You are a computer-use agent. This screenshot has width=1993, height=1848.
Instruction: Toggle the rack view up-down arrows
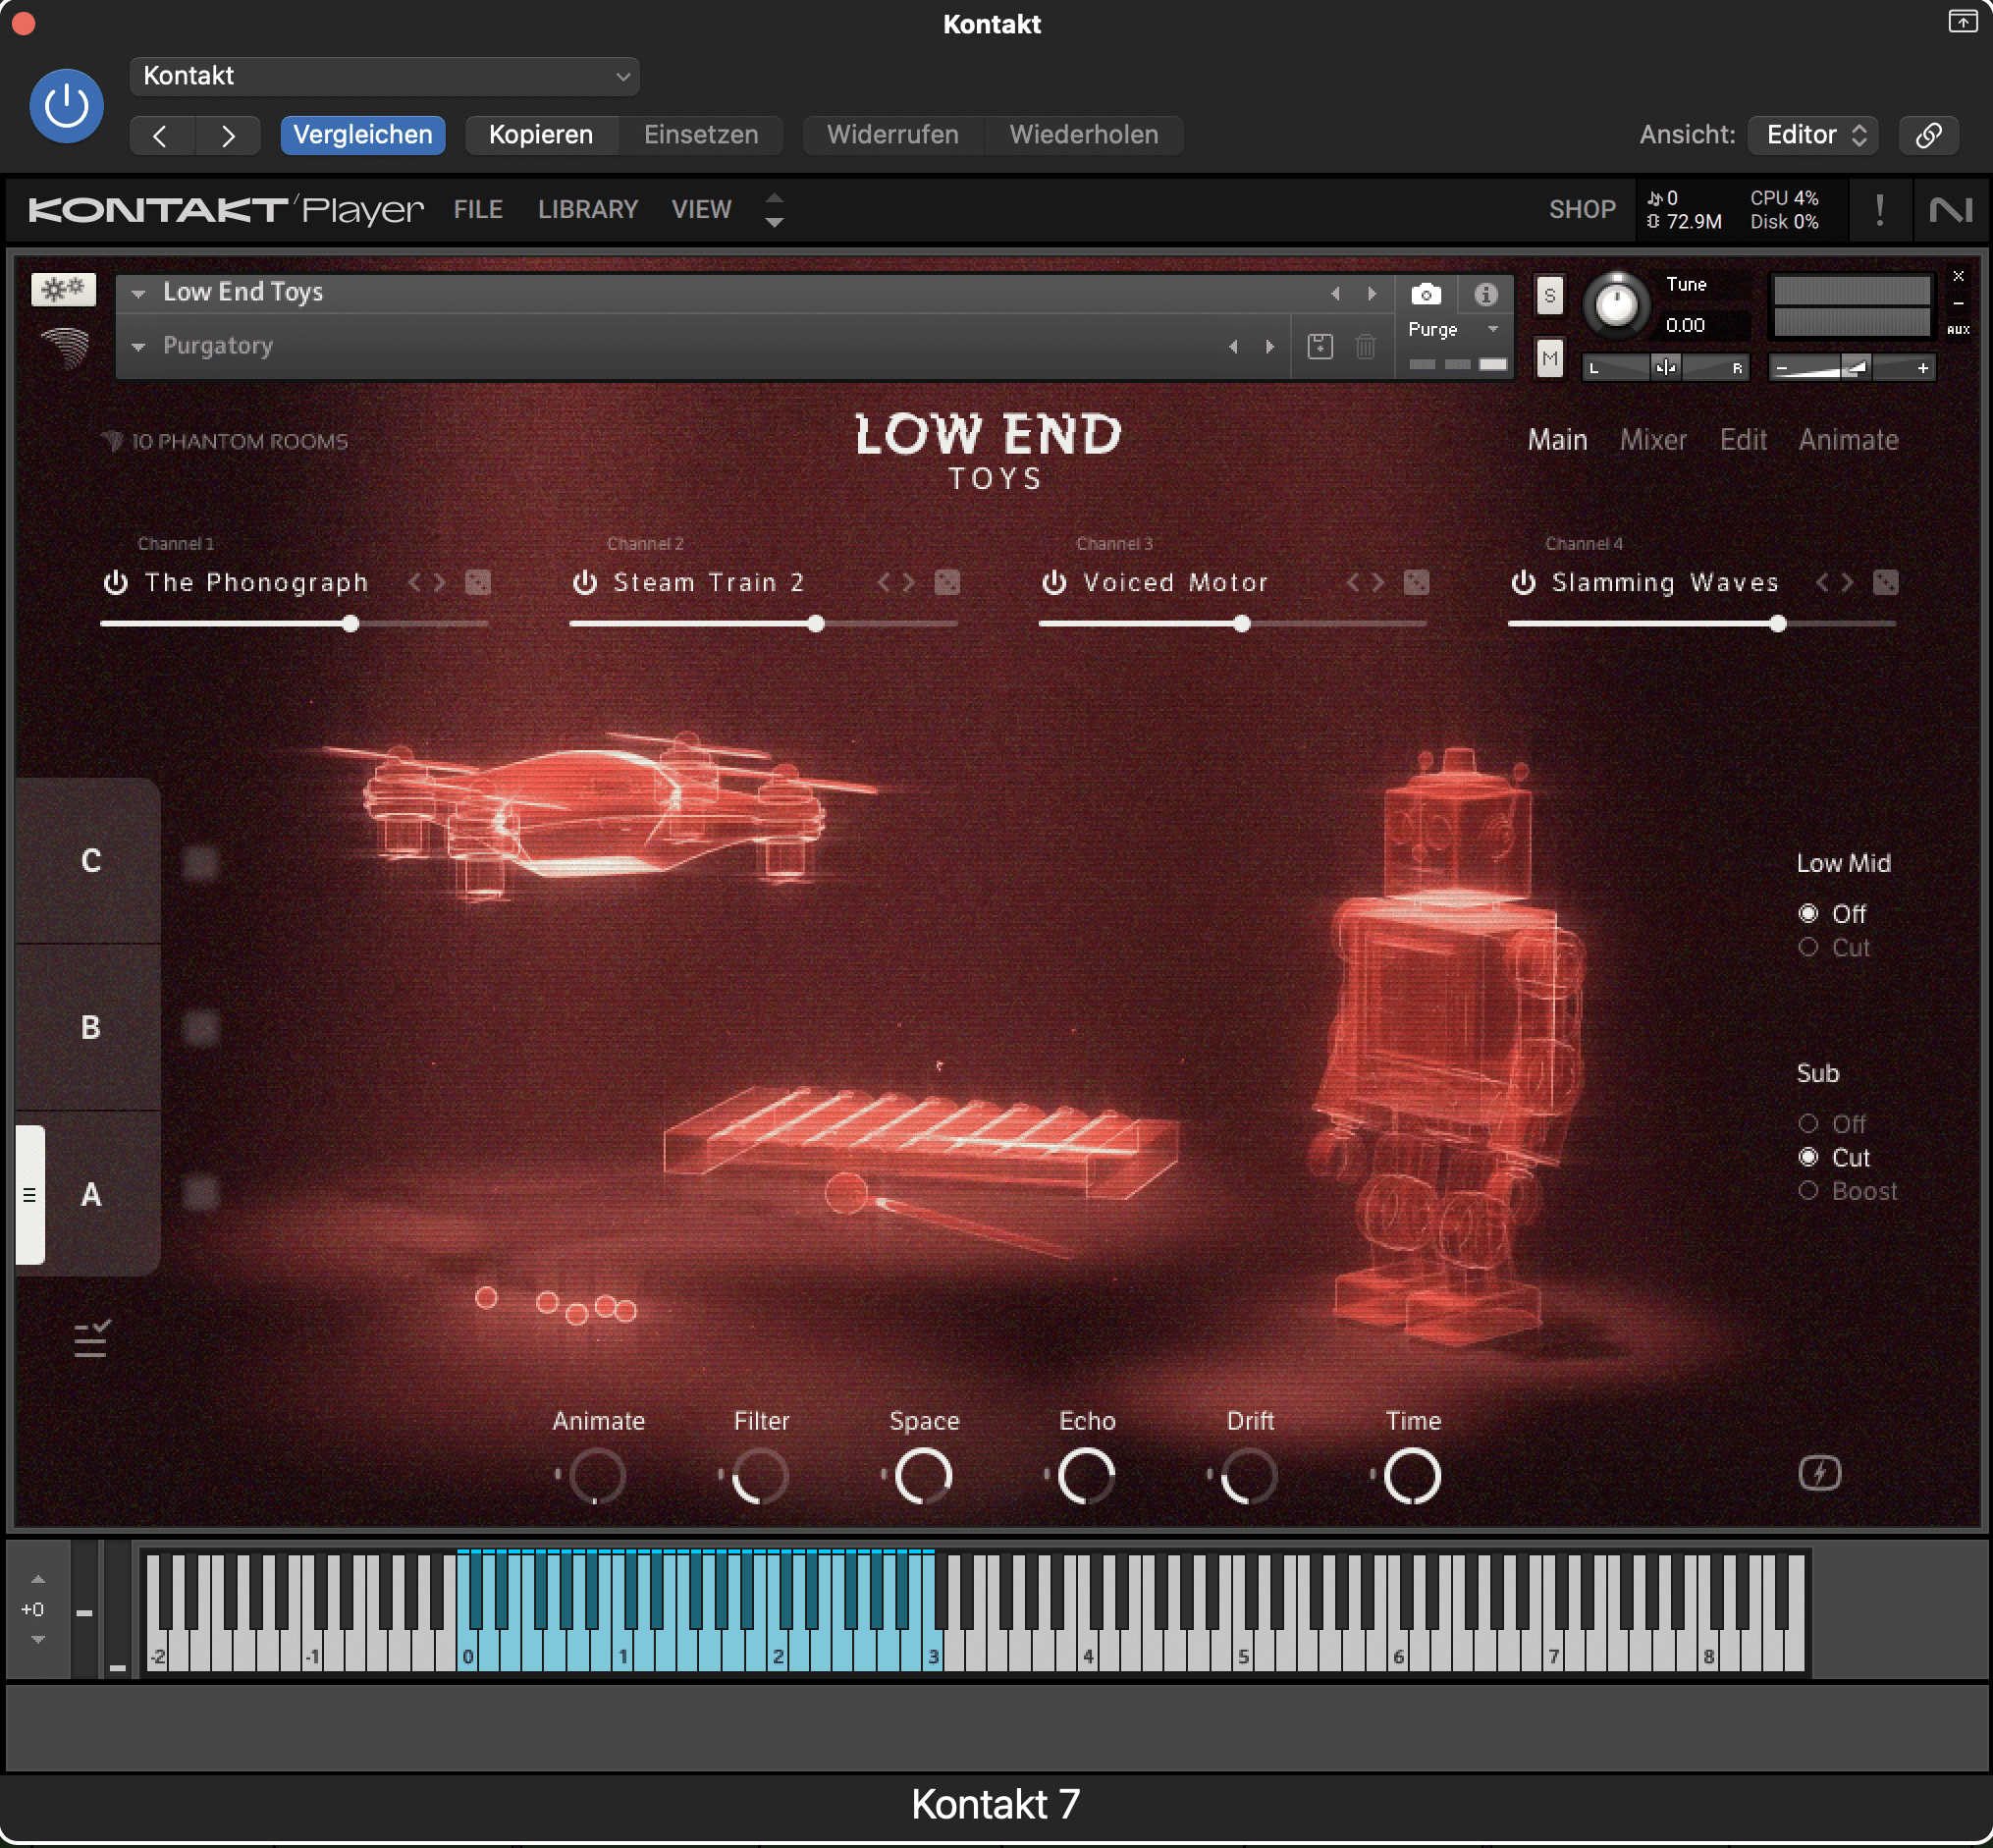point(774,210)
